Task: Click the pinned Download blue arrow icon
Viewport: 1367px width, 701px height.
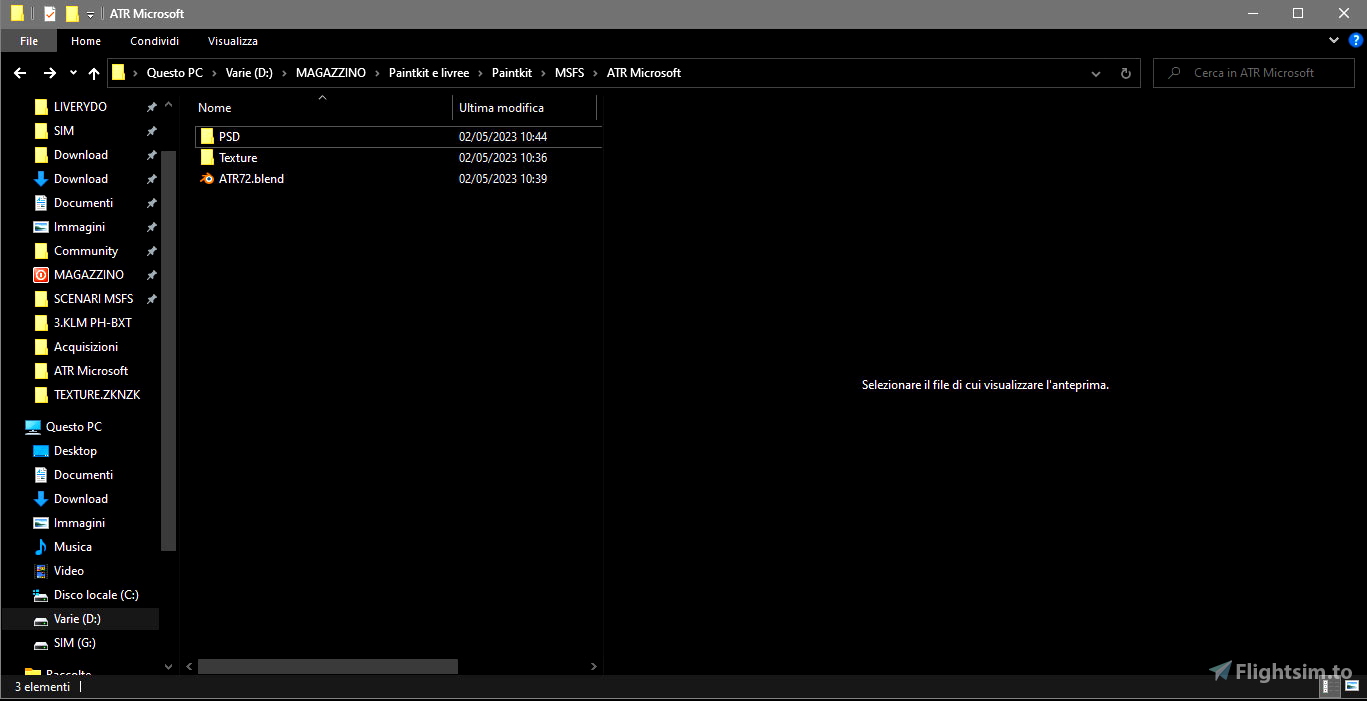Action: click(x=41, y=179)
